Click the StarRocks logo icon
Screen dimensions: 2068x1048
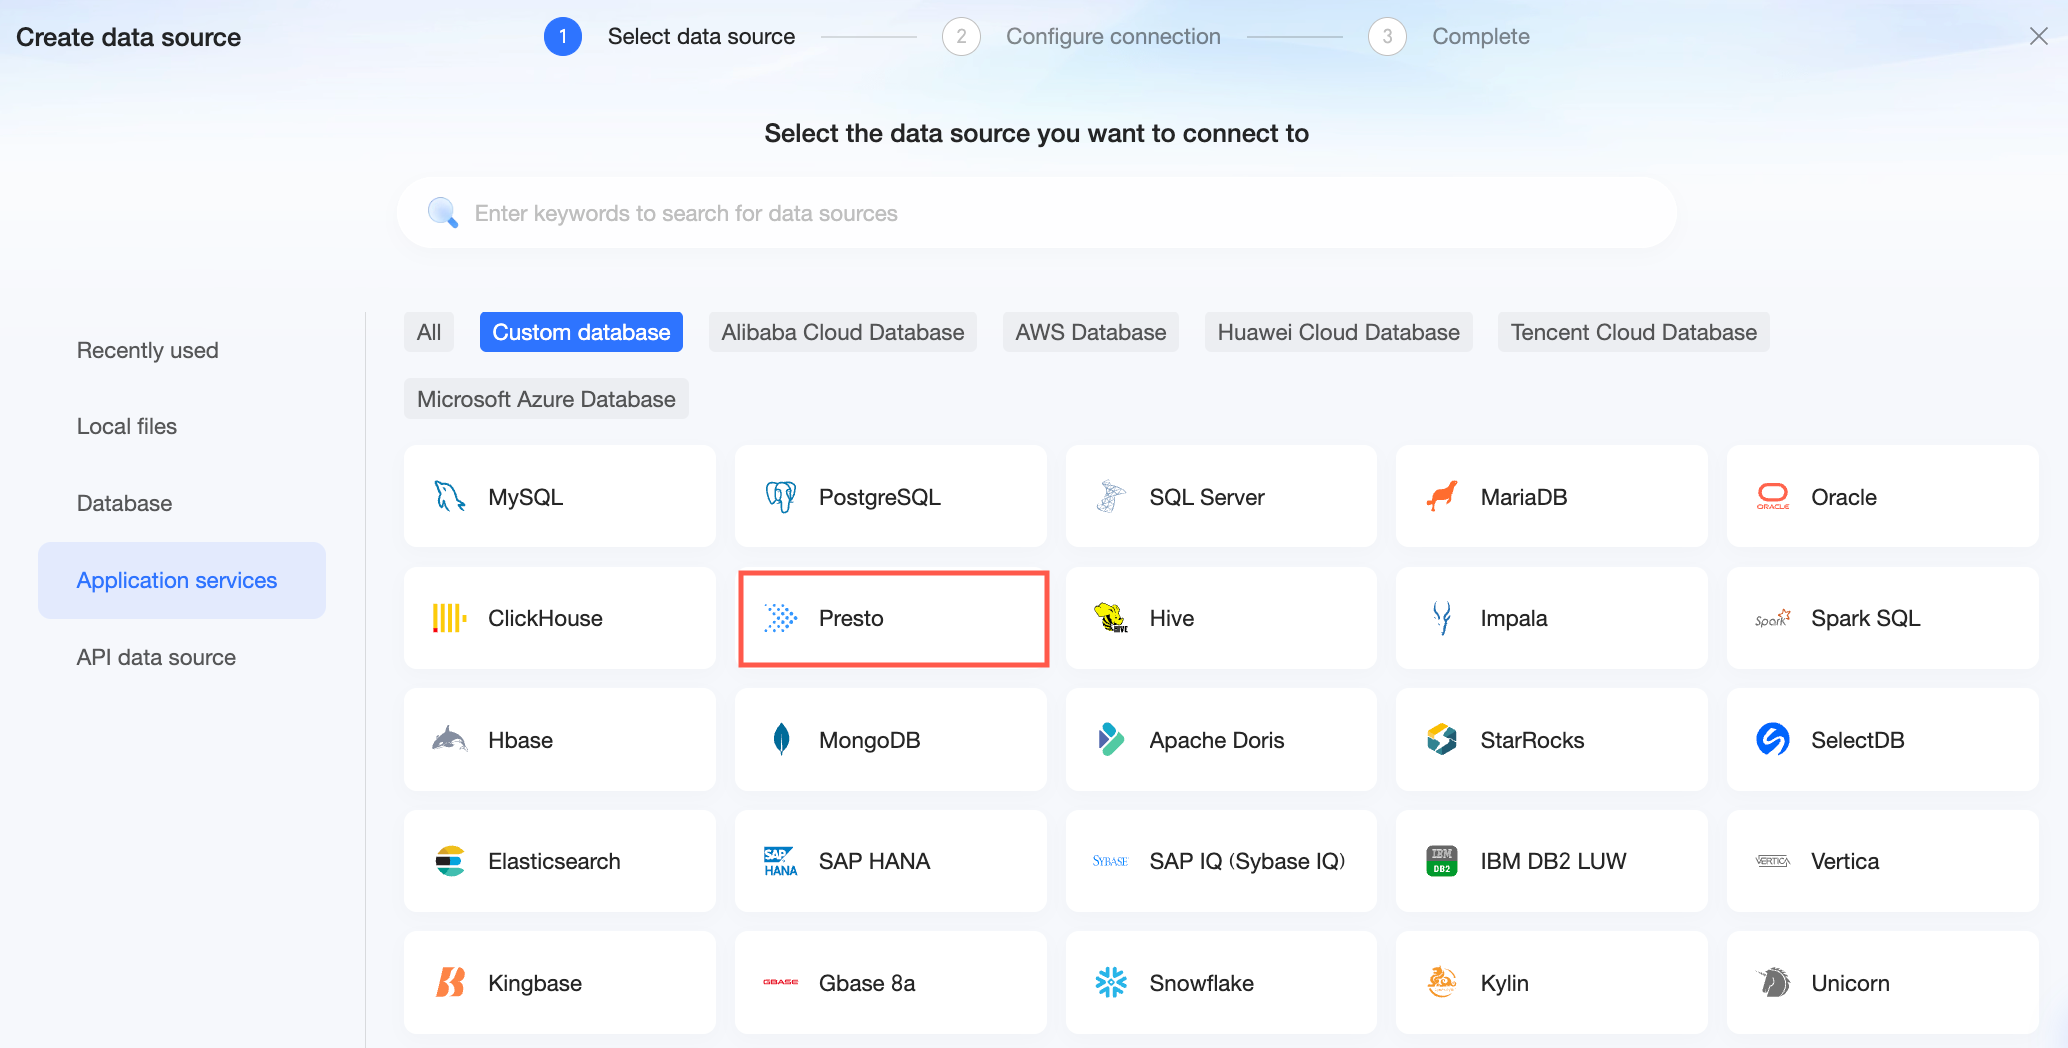(x=1441, y=740)
